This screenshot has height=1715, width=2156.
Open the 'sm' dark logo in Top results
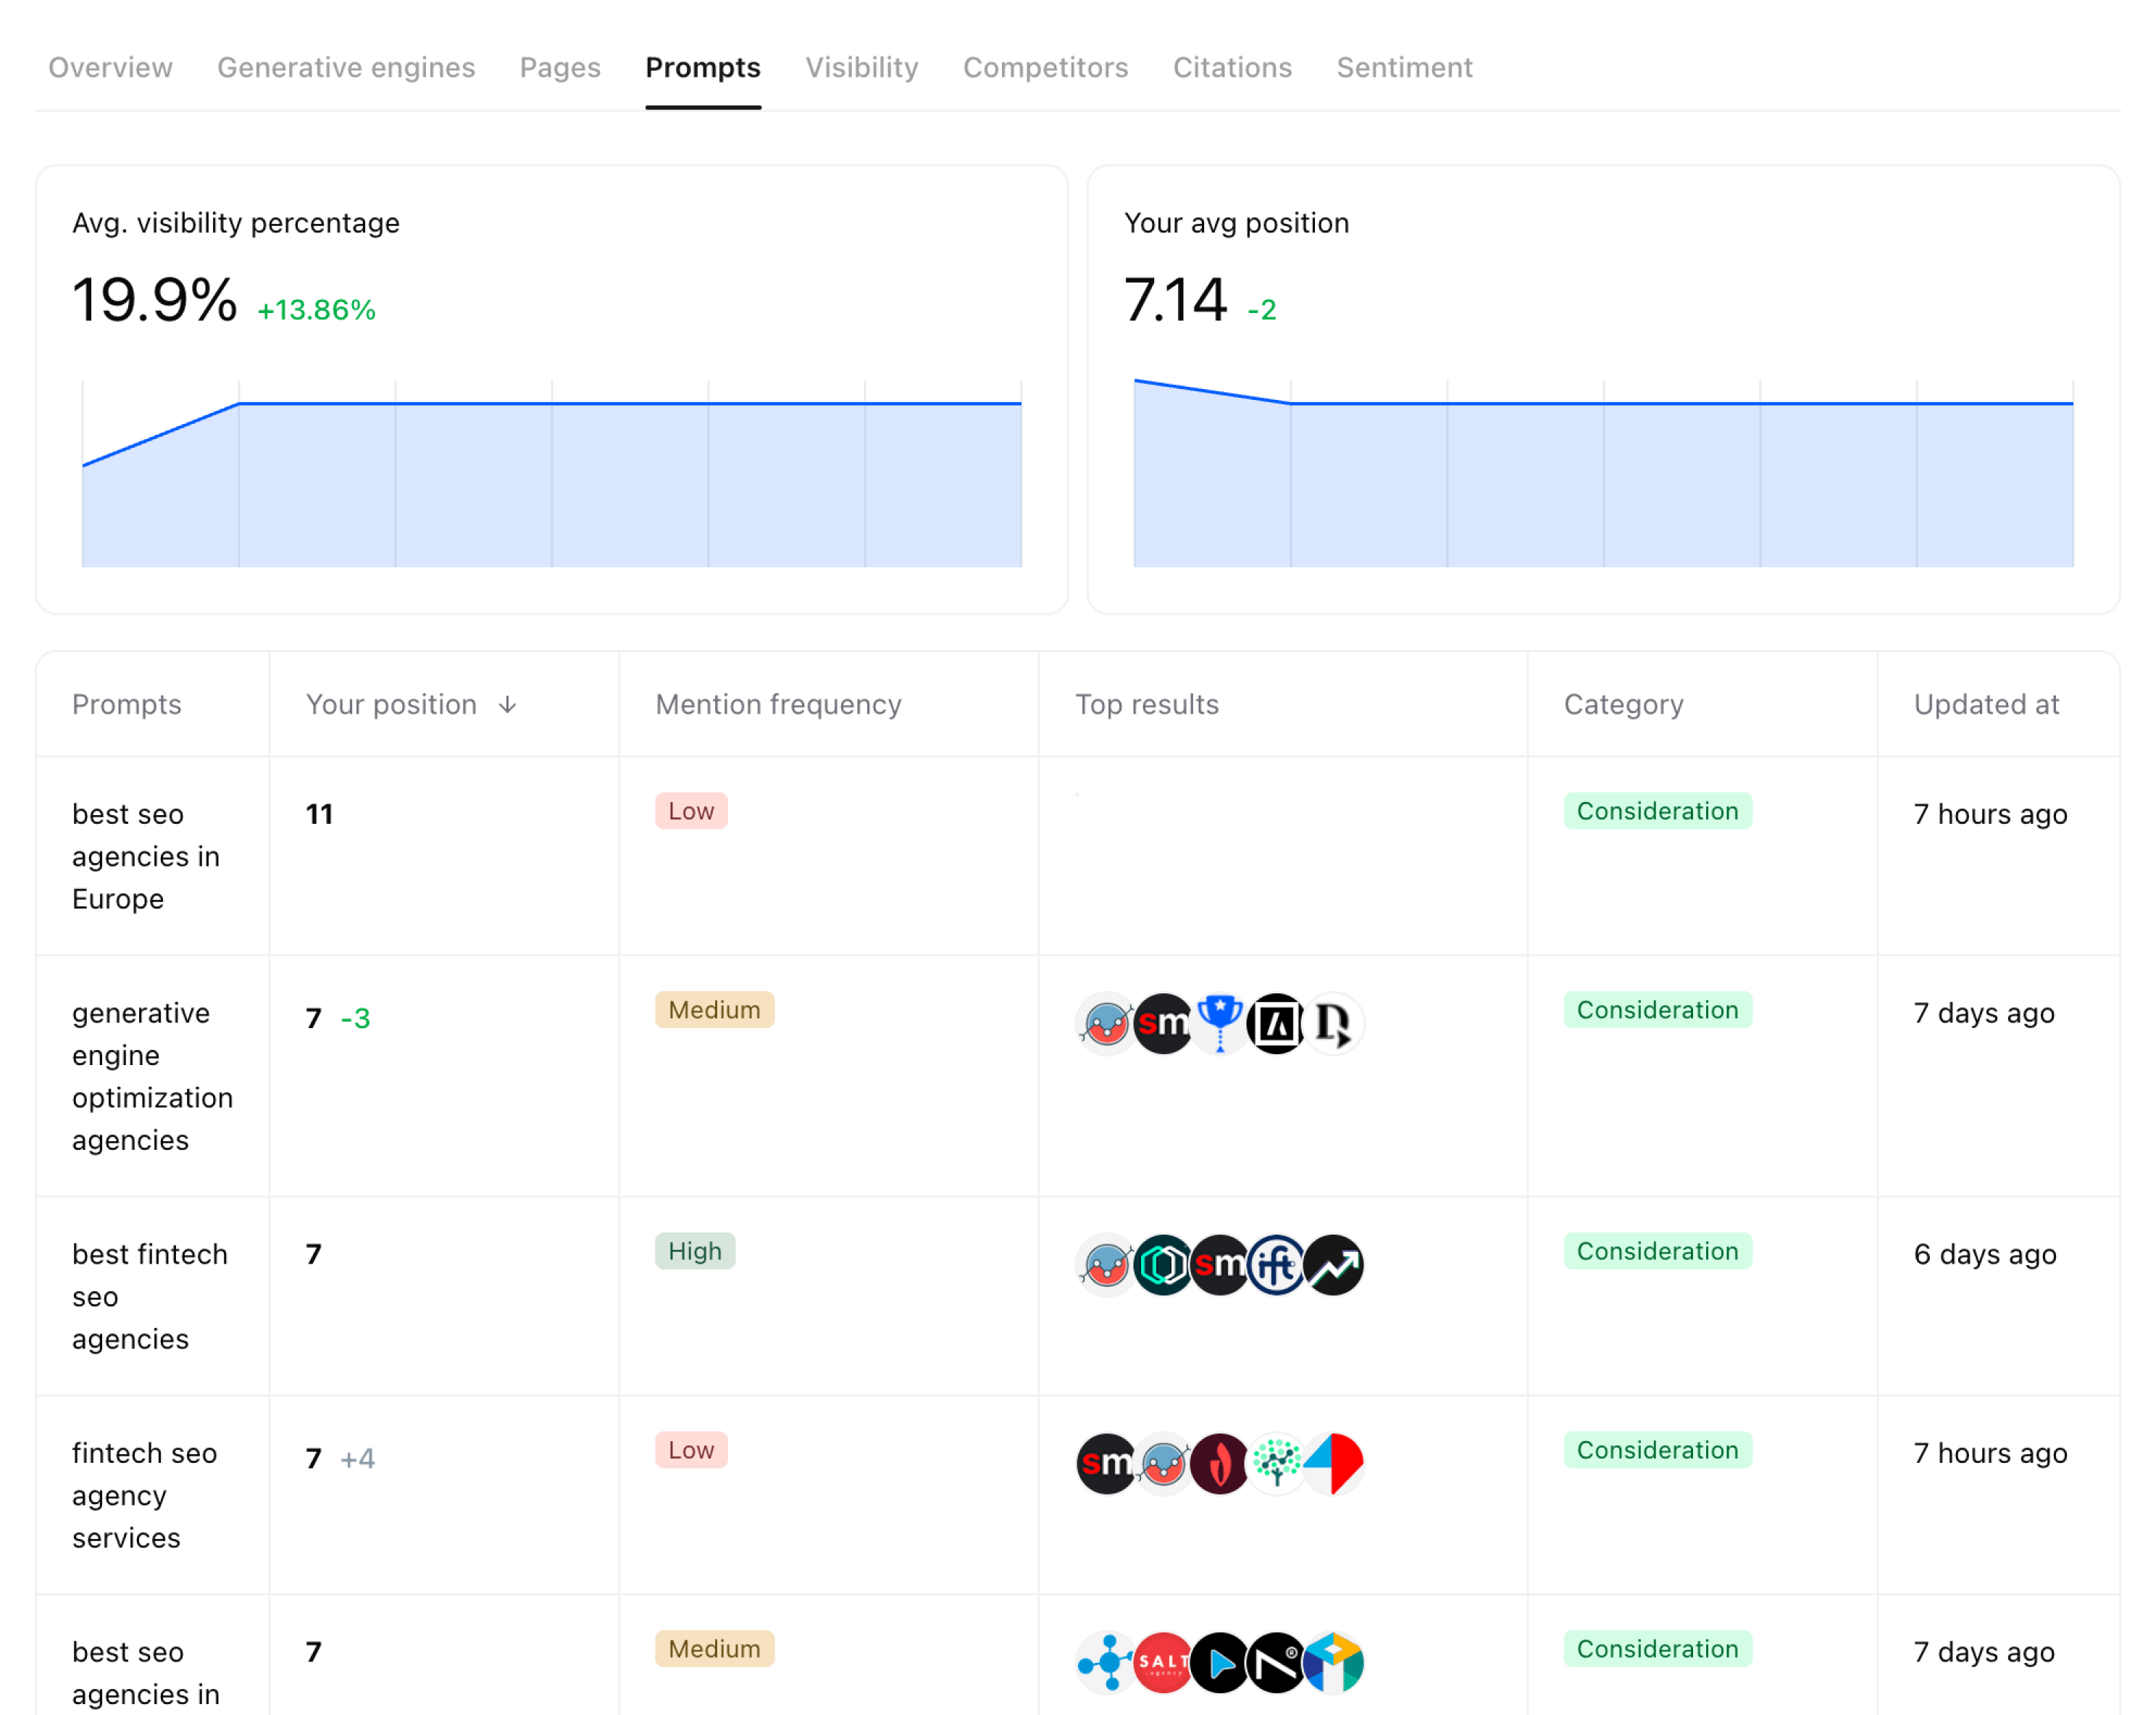1163,1023
